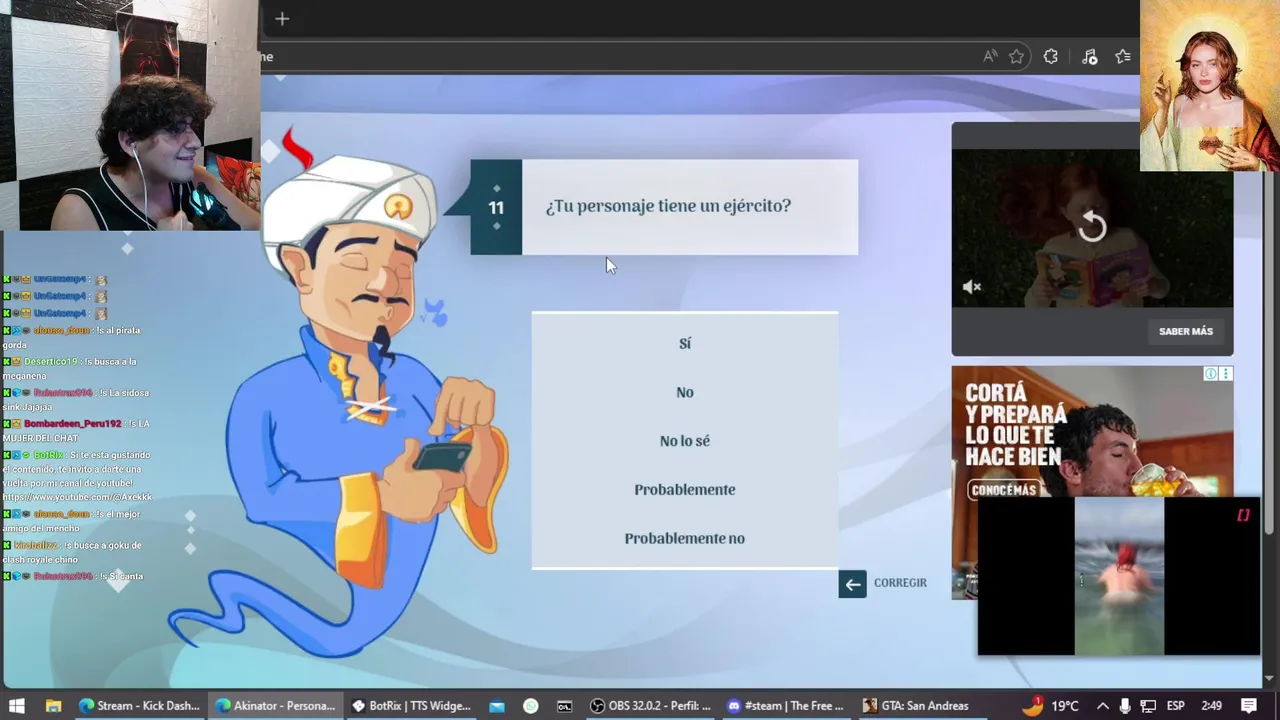Choose 'Probablemente no' as the answer

[x=685, y=538]
